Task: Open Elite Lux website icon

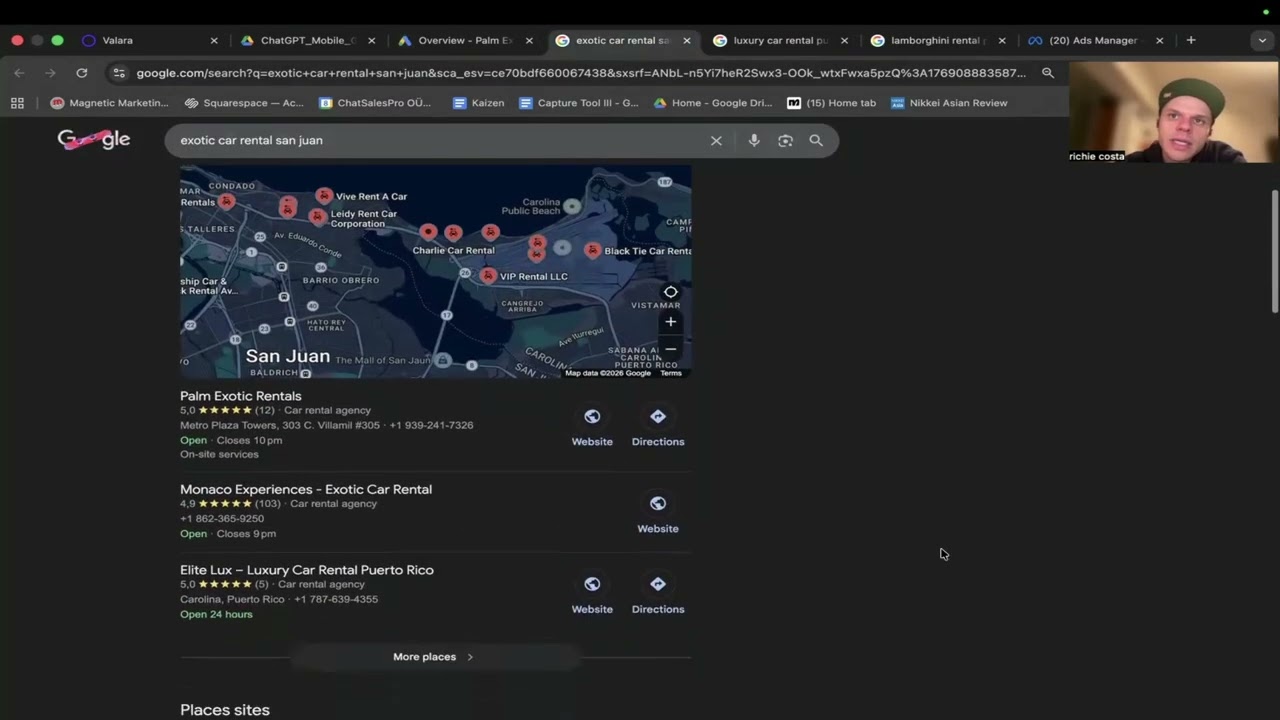Action: click(592, 584)
